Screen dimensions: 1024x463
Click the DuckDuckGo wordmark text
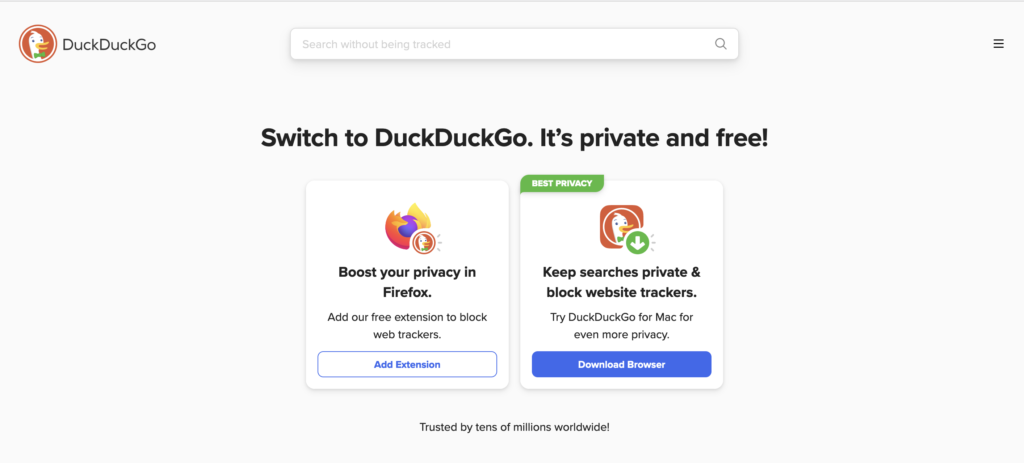109,44
